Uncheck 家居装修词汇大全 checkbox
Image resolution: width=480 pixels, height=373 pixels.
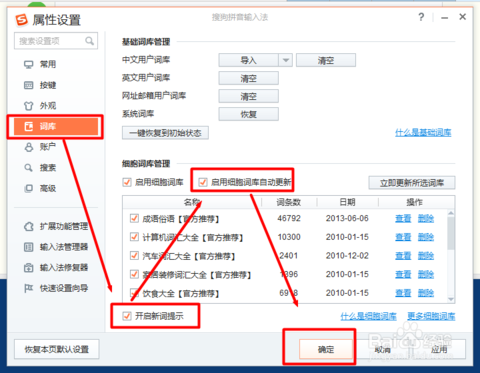[x=134, y=275]
